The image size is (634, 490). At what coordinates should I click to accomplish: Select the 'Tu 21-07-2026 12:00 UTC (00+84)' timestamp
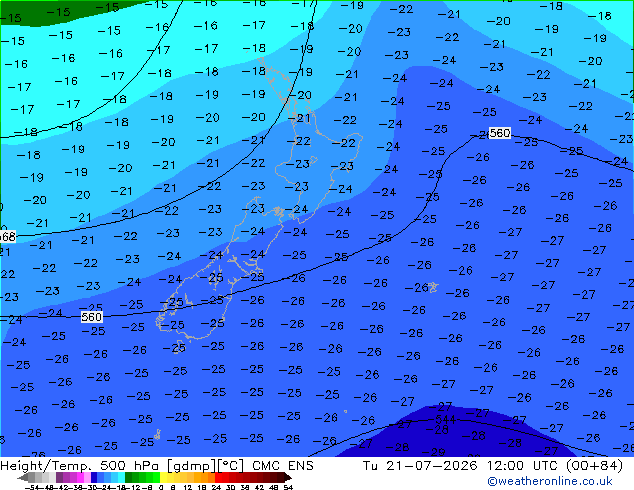coord(492,466)
